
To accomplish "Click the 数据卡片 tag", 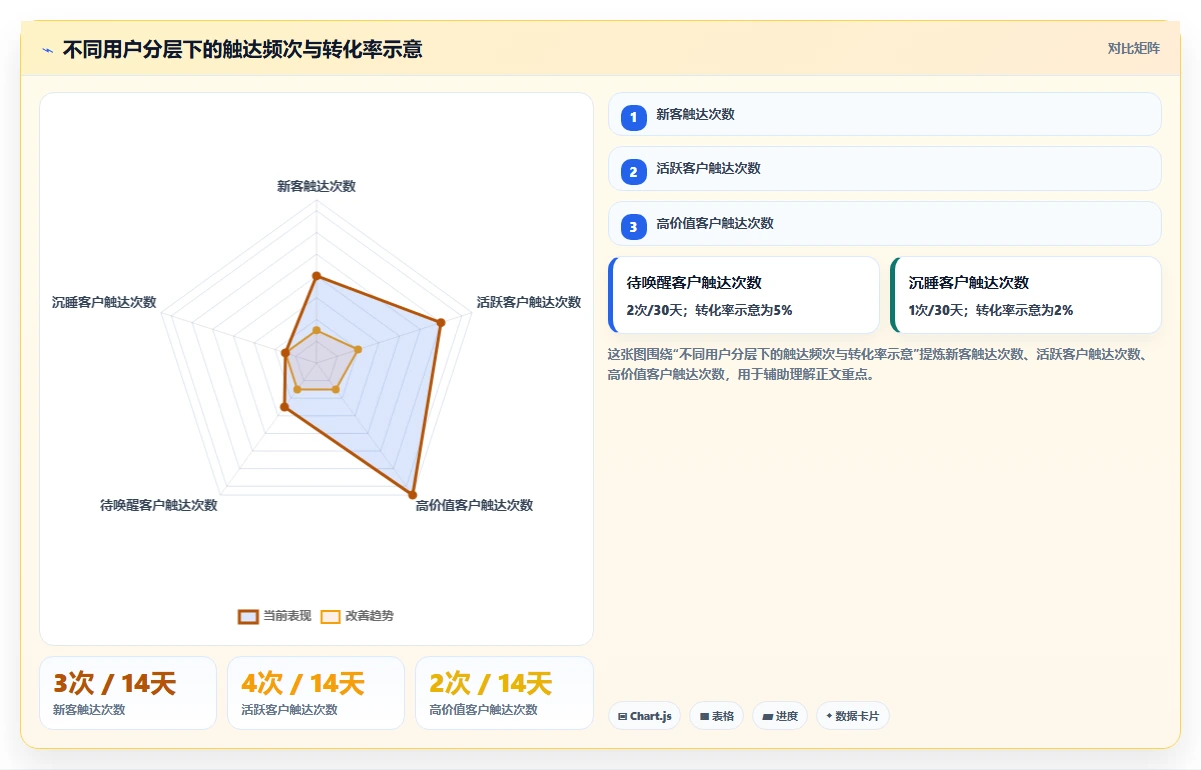I will point(853,716).
